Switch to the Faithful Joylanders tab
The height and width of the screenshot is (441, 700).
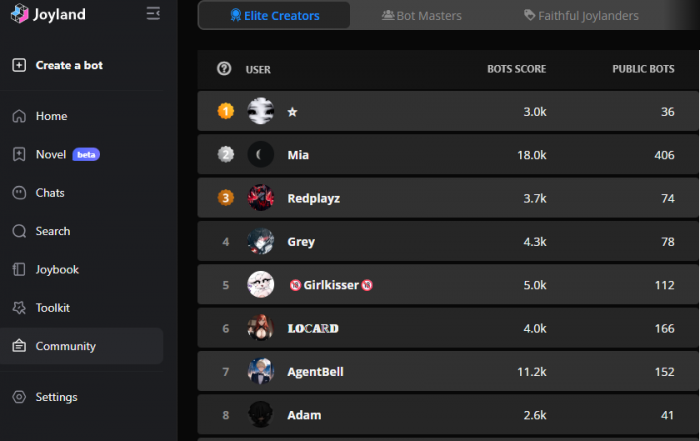click(581, 16)
